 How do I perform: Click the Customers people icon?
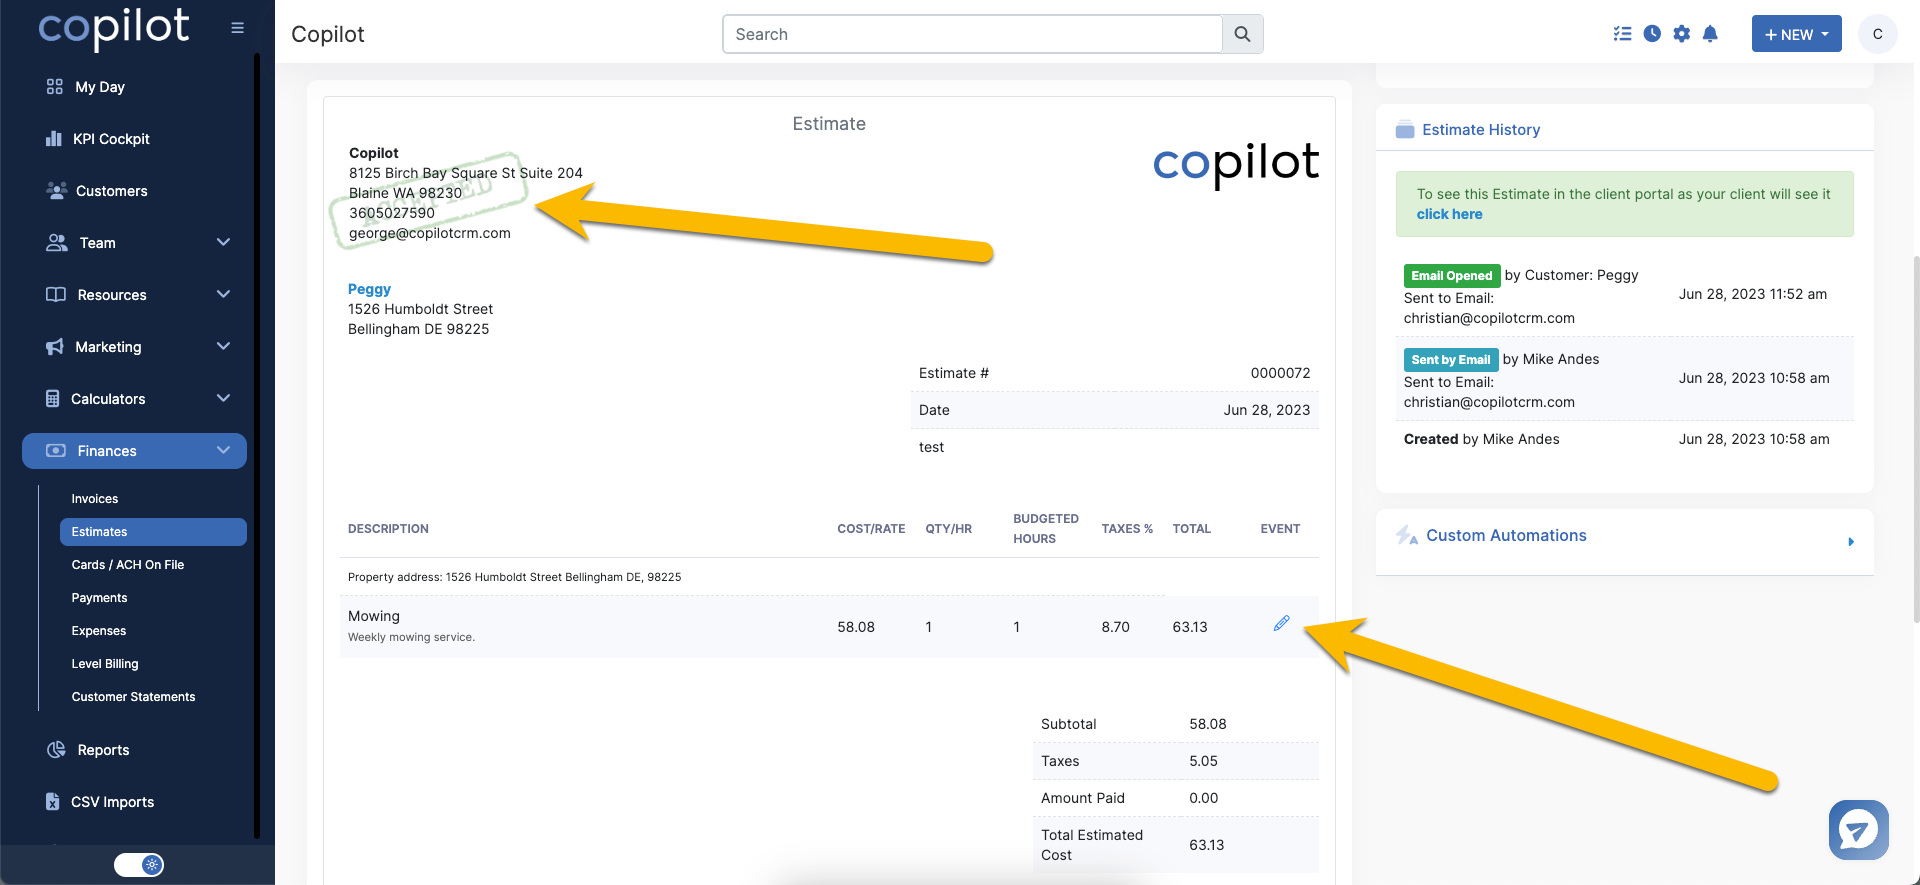56,191
